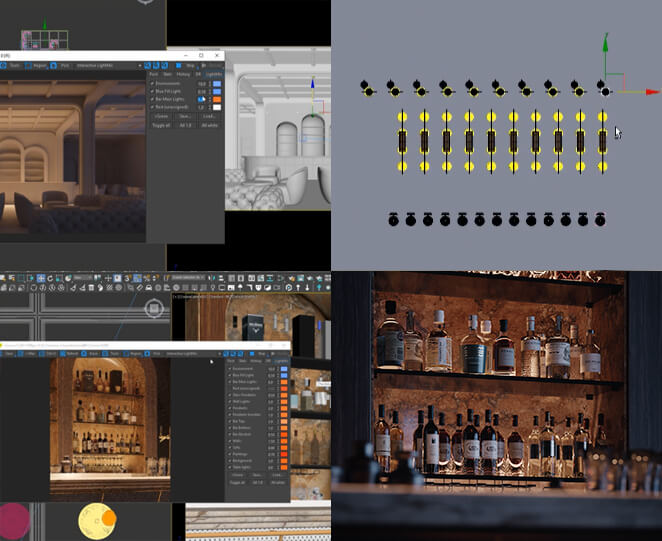Click the large magenta circle at bottom left

[x=12, y=522]
